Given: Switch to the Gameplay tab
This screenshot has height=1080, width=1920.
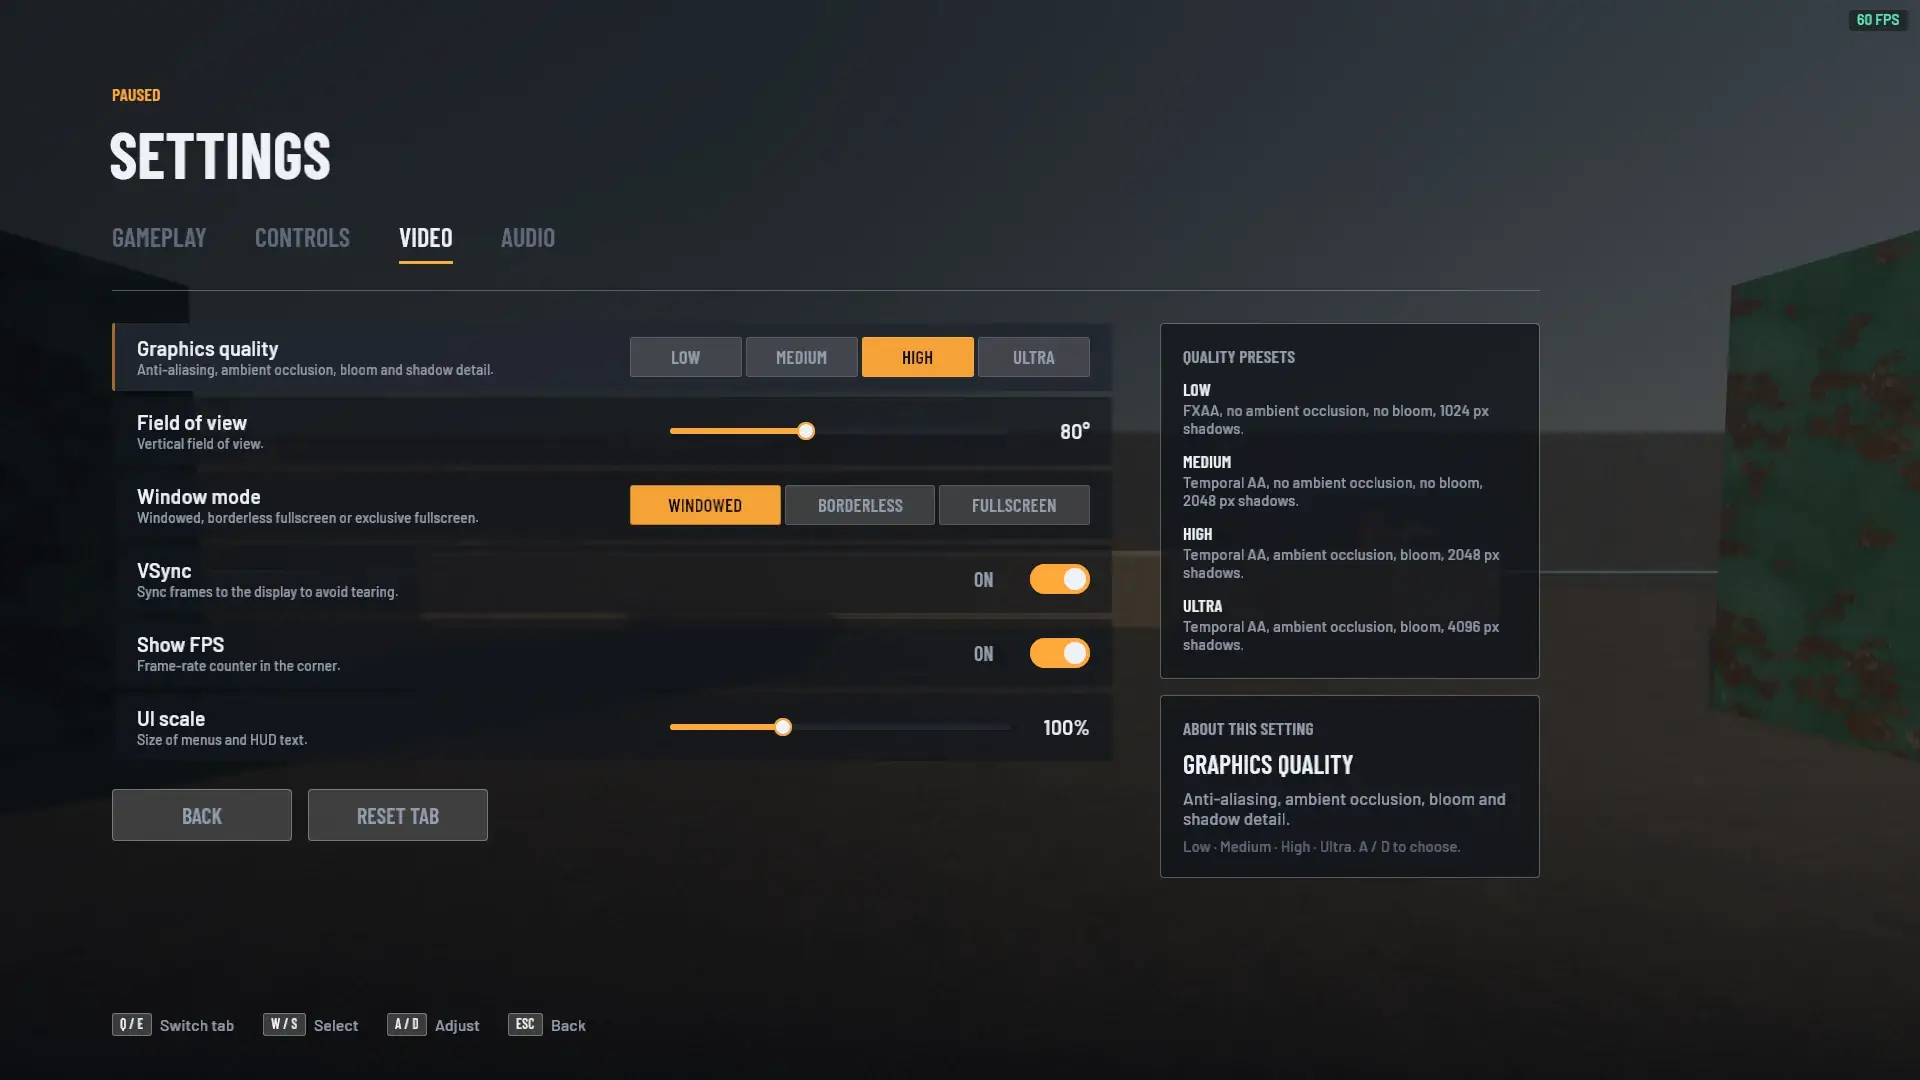Looking at the screenshot, I should (x=159, y=237).
